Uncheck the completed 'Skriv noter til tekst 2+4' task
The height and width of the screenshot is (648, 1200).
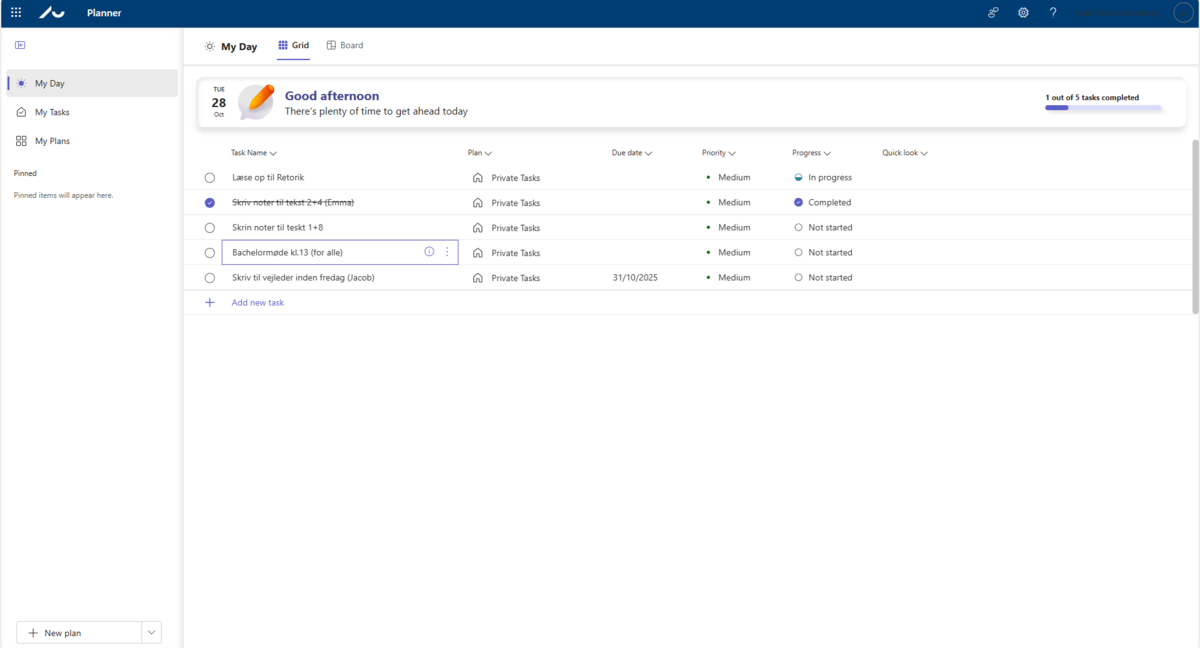click(210, 203)
